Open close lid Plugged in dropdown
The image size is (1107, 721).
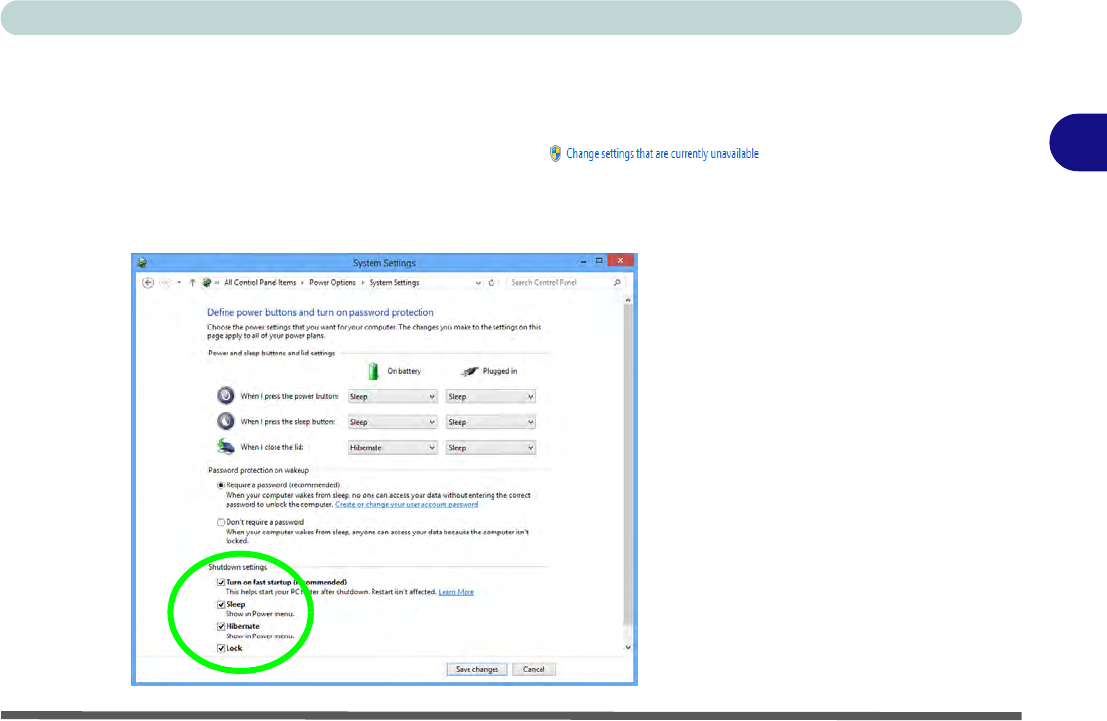coord(491,448)
